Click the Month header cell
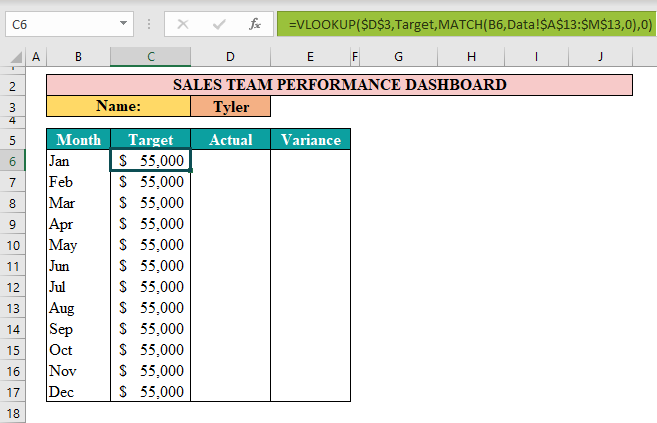 coord(78,139)
